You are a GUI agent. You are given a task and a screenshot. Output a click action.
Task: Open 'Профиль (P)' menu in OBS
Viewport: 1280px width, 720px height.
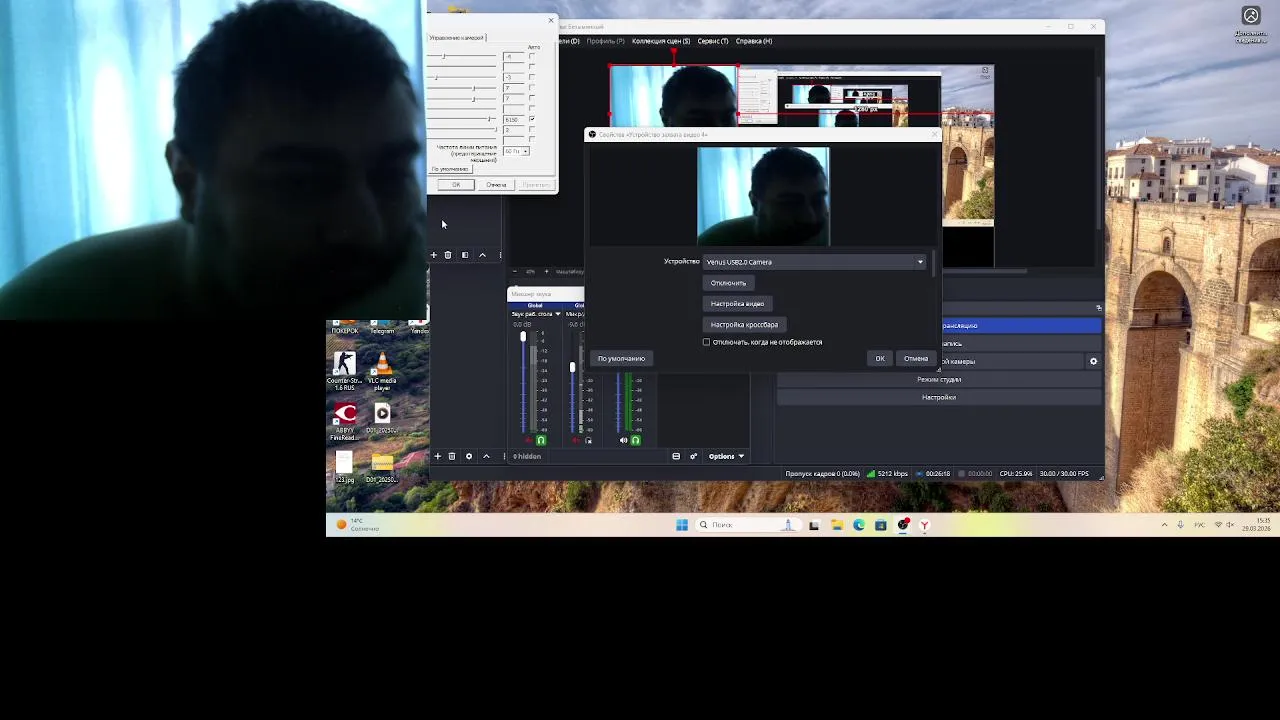coord(606,41)
